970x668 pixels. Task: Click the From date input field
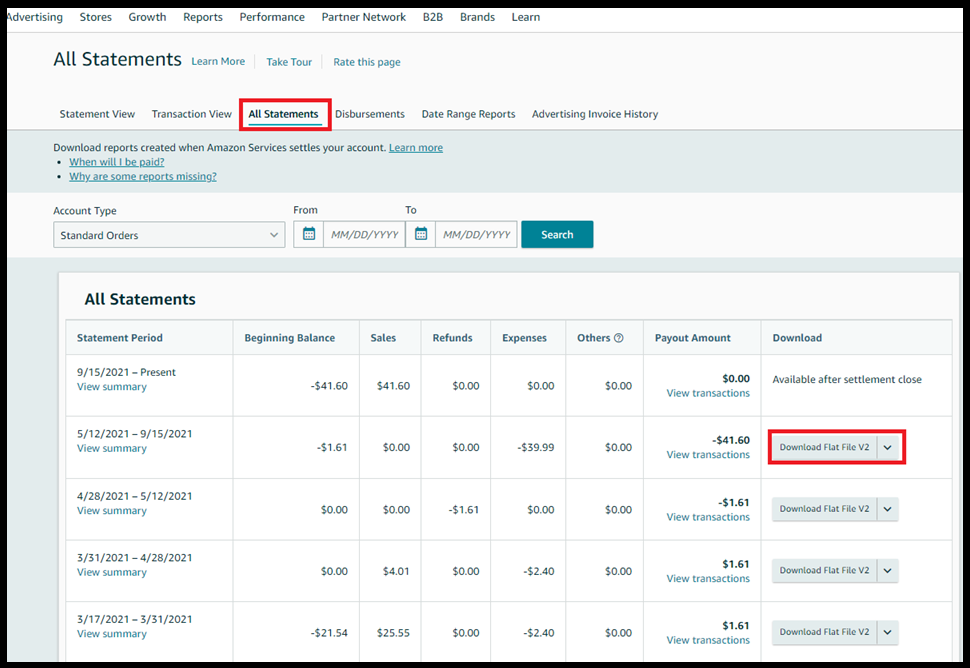364,235
